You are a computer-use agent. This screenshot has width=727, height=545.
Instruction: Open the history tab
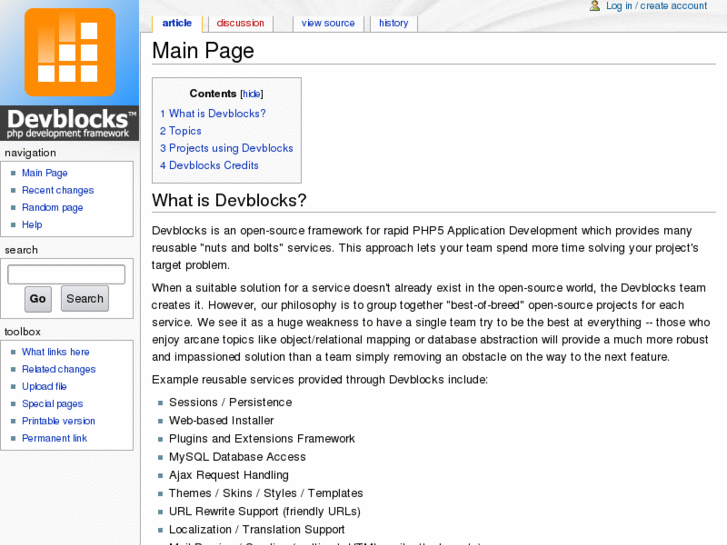click(394, 23)
